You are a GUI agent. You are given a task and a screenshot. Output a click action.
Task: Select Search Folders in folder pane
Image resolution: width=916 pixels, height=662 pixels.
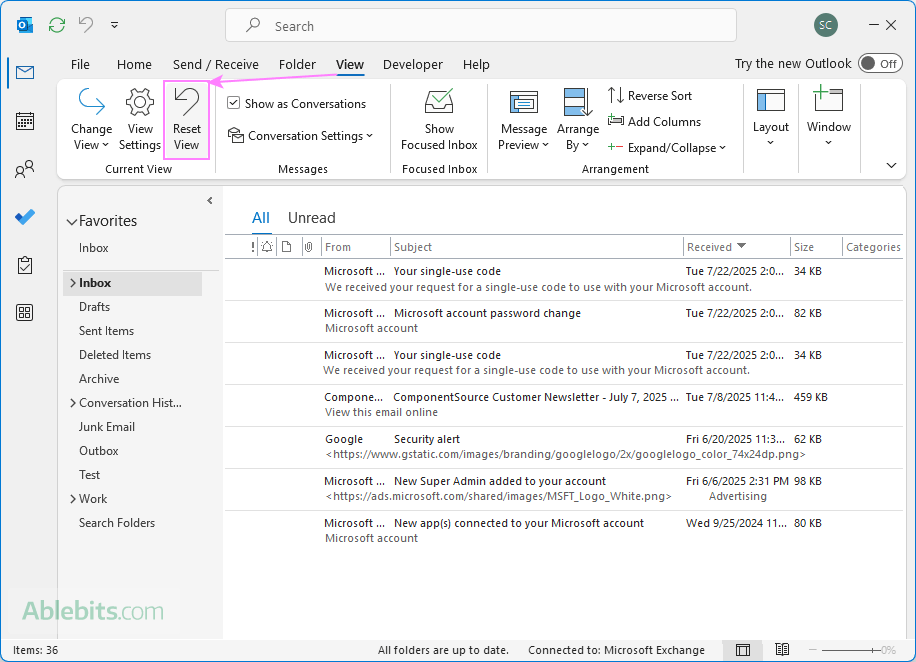coord(117,523)
